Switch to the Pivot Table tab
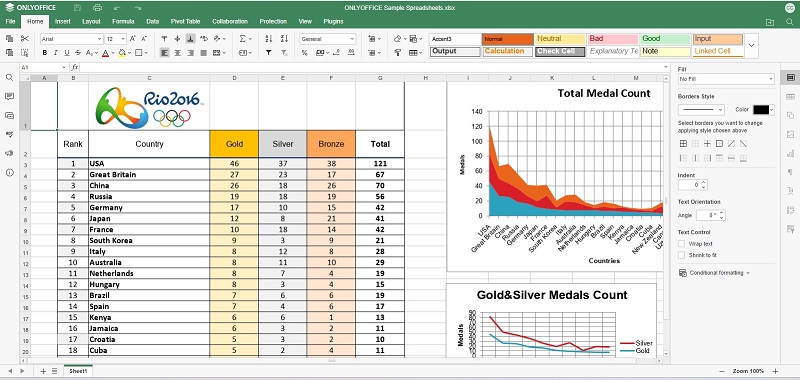 (185, 21)
